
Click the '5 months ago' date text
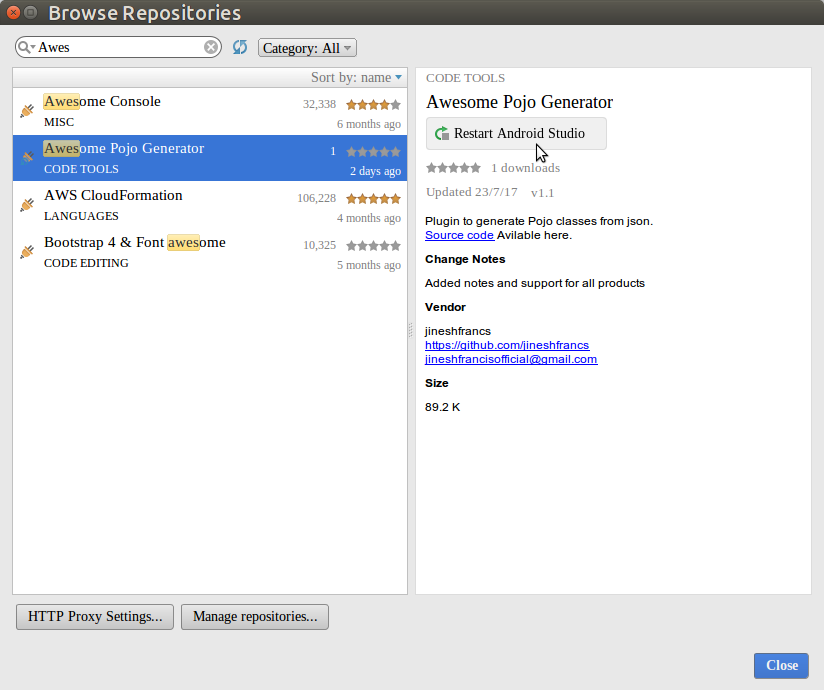[369, 265]
